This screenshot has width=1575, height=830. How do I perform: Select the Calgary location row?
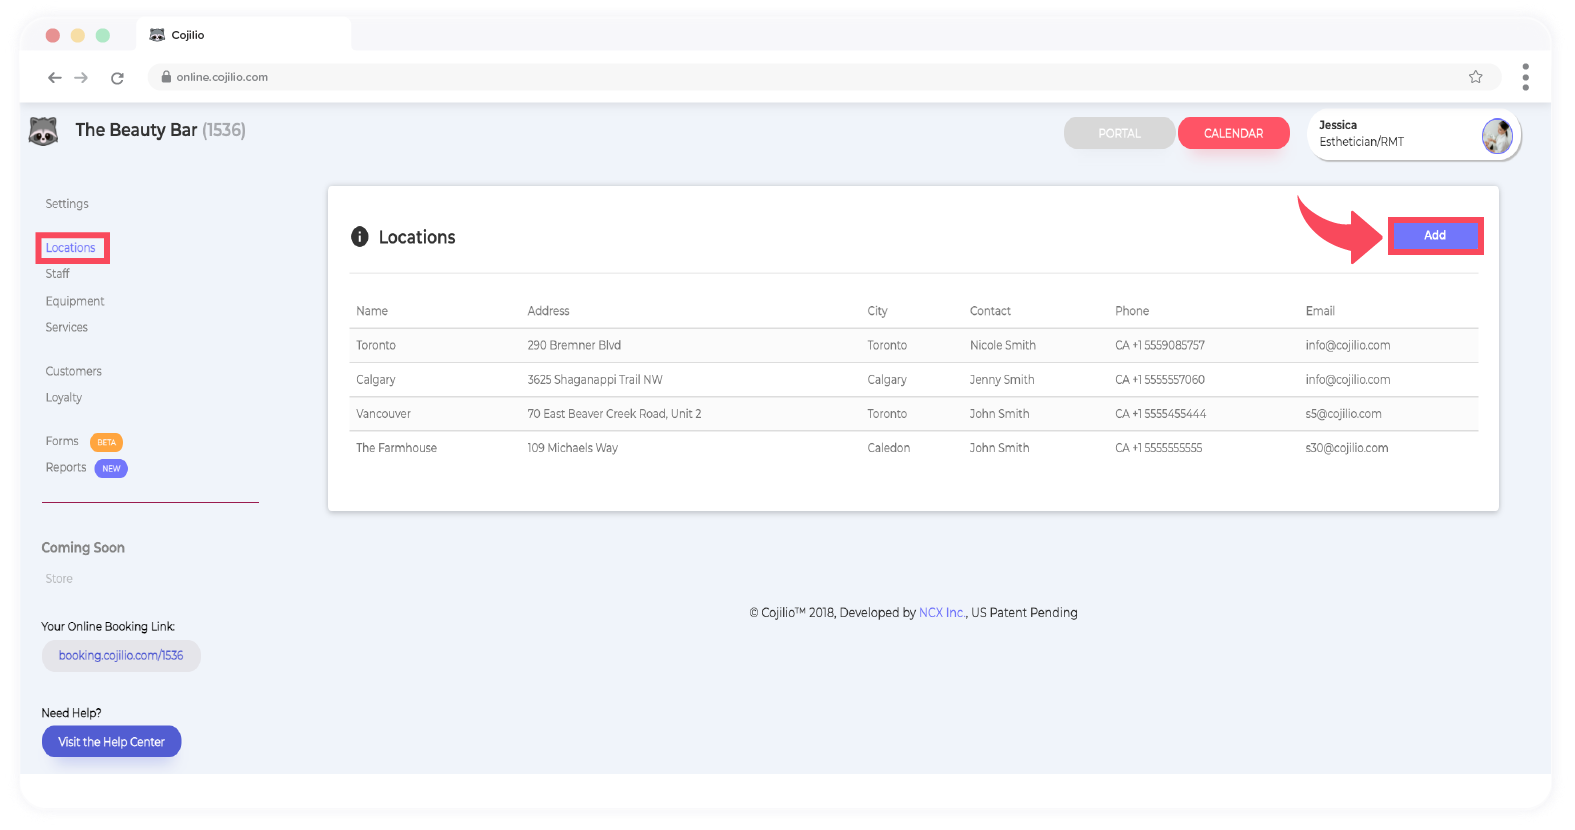click(x=376, y=380)
